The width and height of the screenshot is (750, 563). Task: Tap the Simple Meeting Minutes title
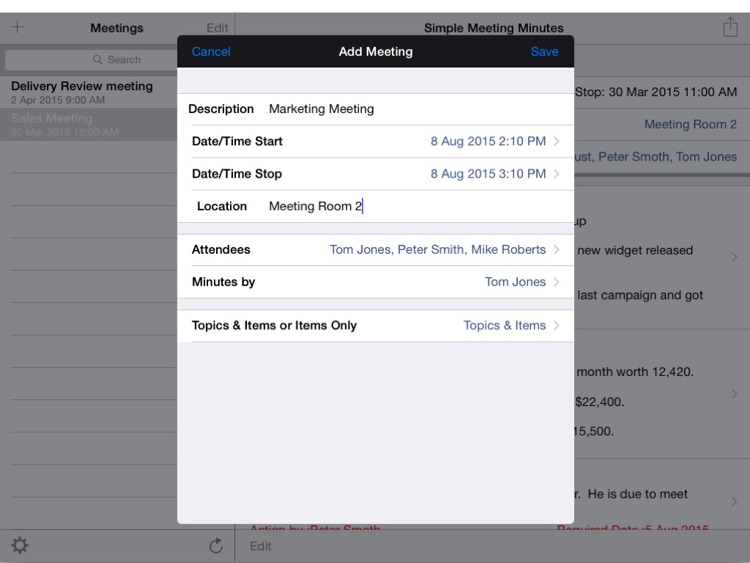coord(494,28)
